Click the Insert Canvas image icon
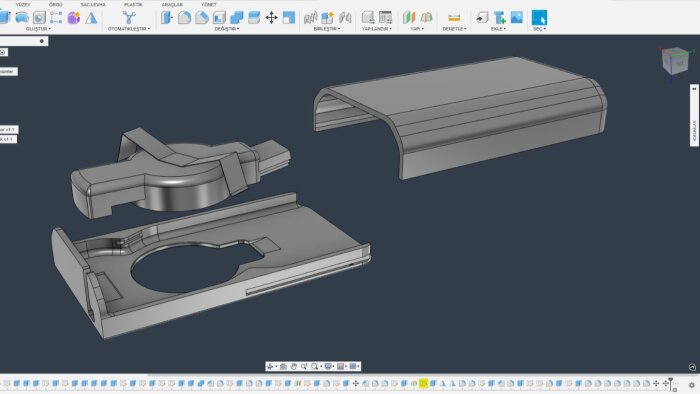 [517, 17]
